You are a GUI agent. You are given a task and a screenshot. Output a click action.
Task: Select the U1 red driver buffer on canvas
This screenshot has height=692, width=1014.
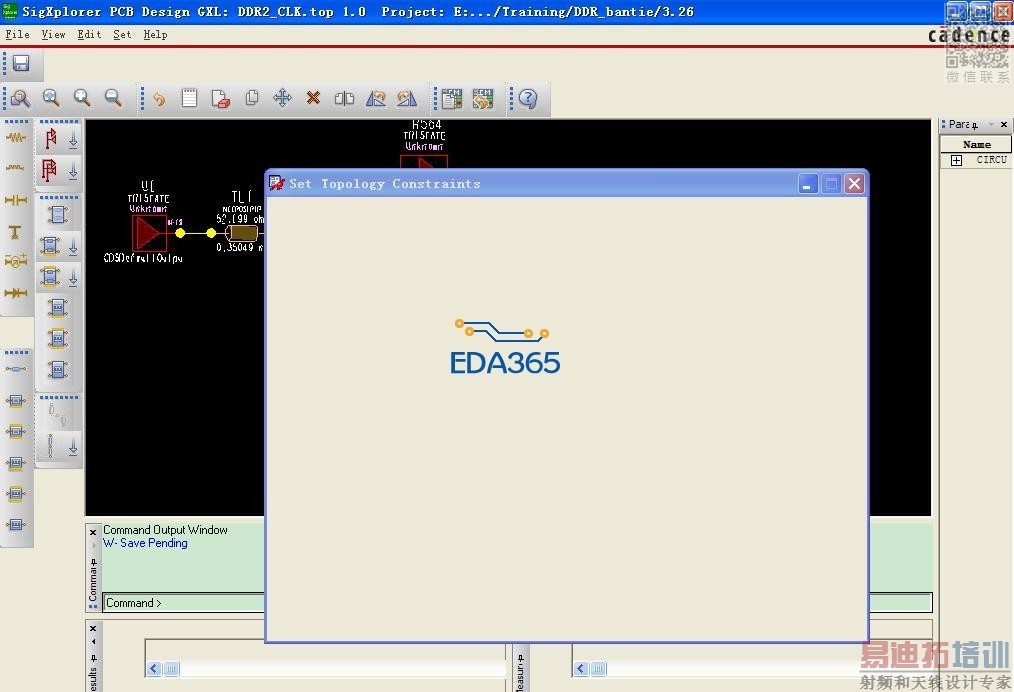point(149,233)
